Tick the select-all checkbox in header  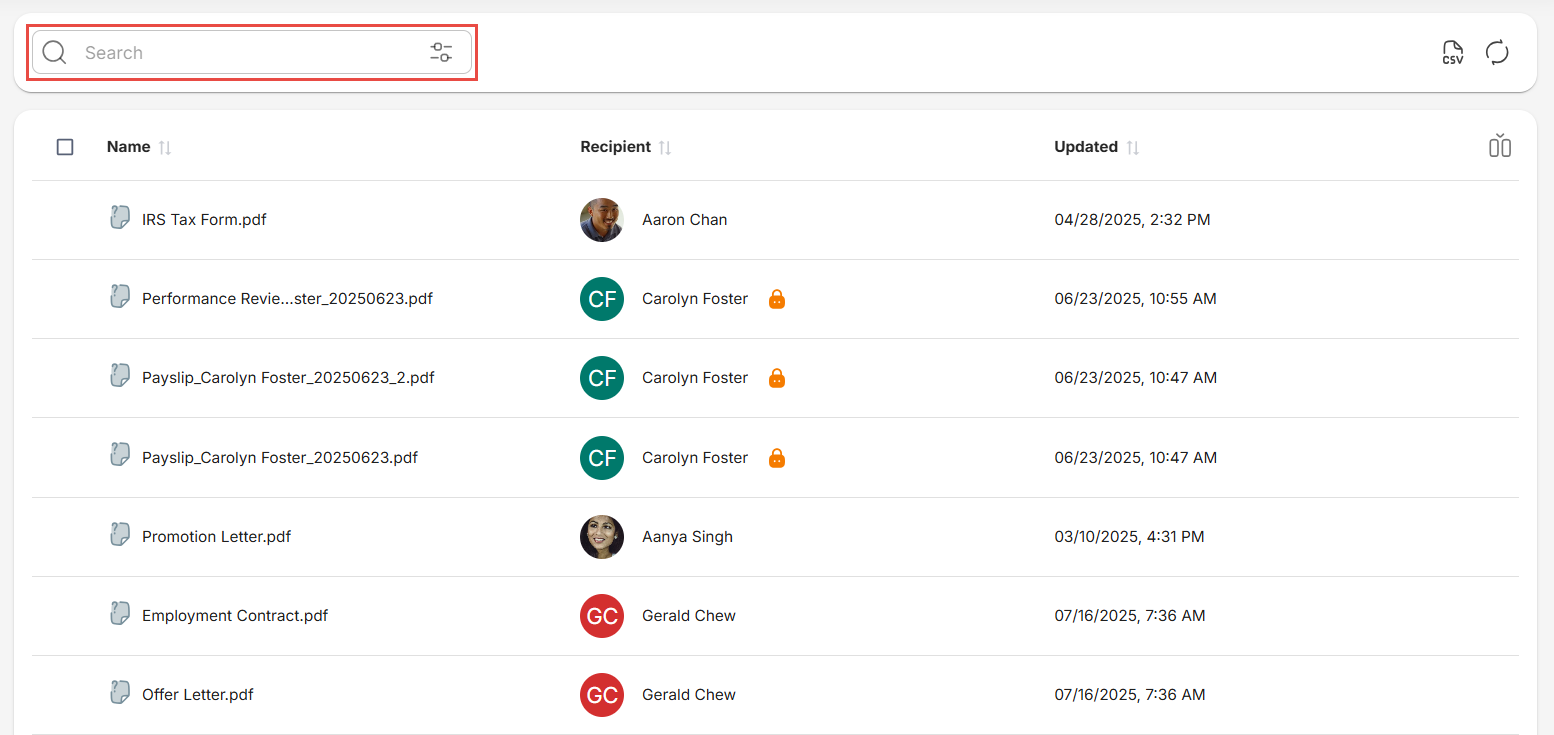click(65, 147)
